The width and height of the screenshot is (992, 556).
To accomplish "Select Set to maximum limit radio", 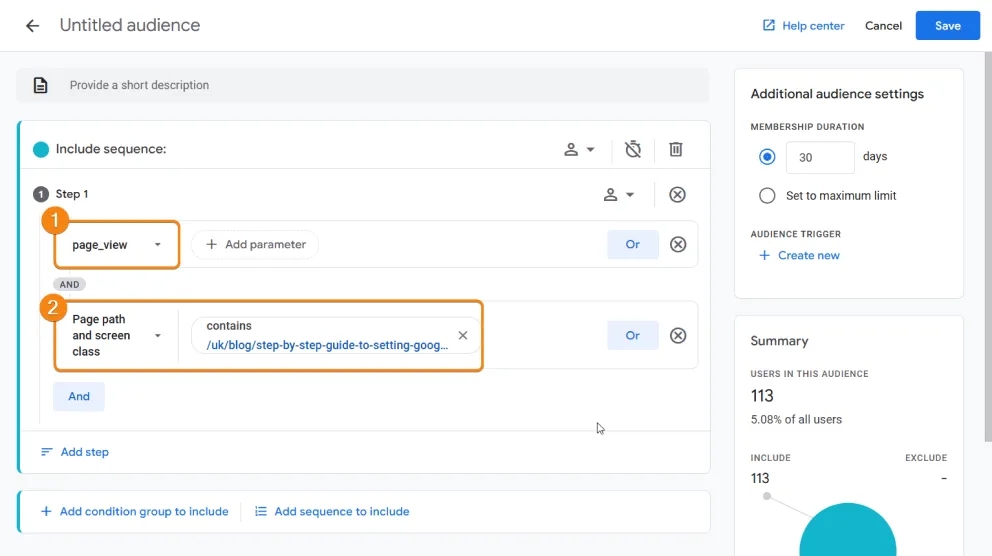I will coord(767,196).
